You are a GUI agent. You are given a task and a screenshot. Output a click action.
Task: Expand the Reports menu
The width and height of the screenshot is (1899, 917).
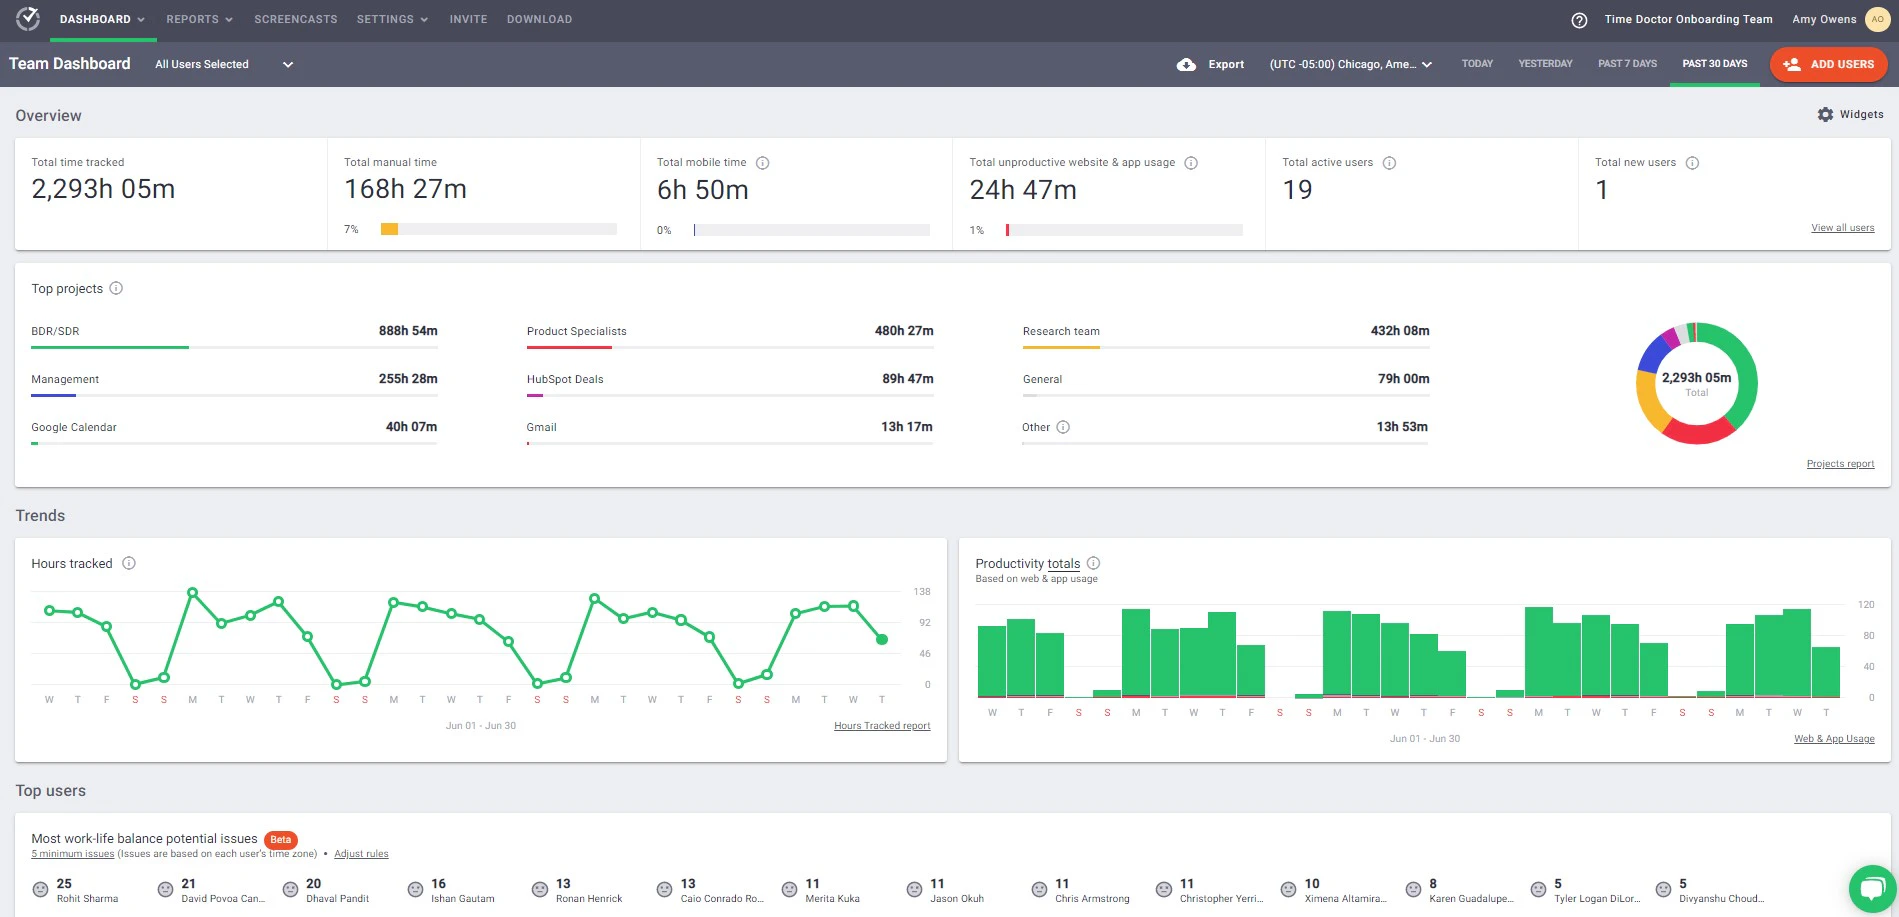199,20
